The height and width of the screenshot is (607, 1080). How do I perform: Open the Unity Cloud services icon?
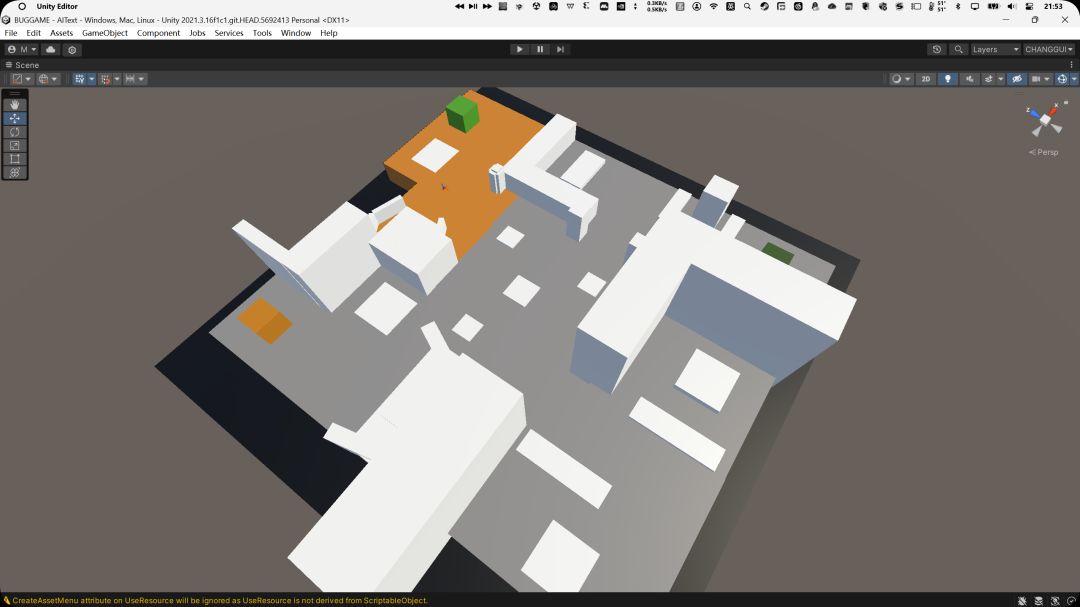pos(50,50)
